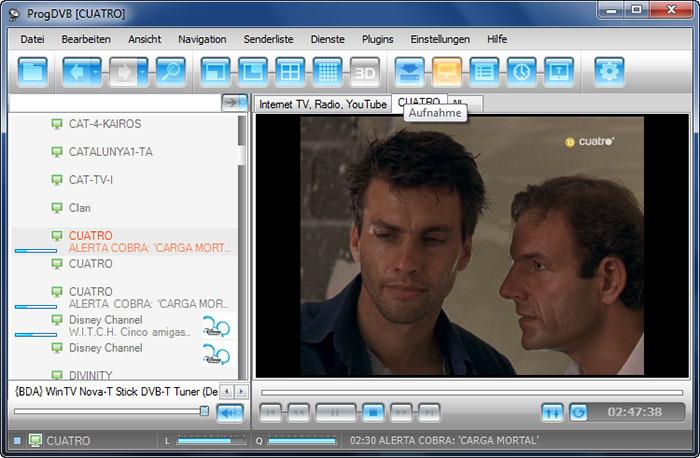Switch to dense grid mosaic view
Image resolution: width=700 pixels, height=458 pixels.
point(327,72)
